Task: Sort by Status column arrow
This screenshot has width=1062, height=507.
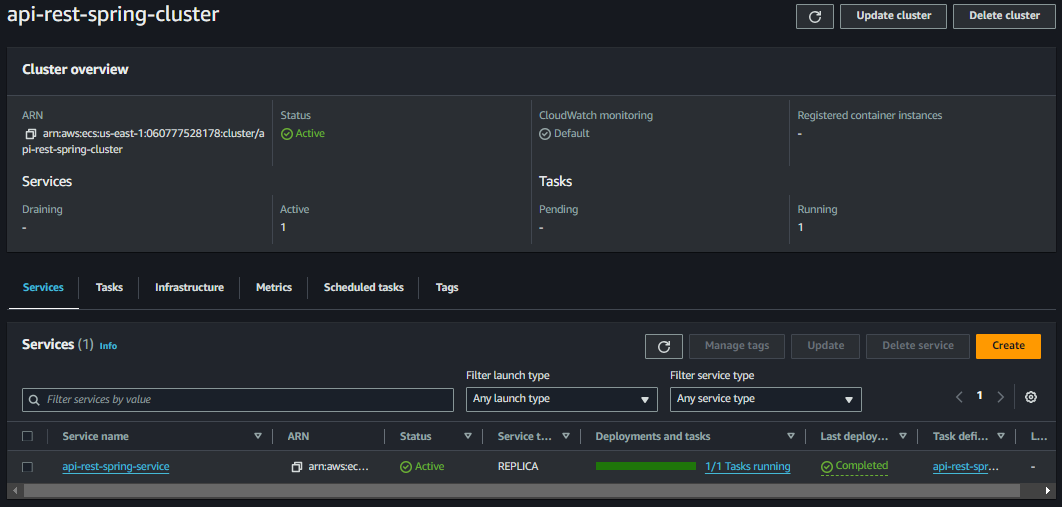Action: [x=467, y=437]
